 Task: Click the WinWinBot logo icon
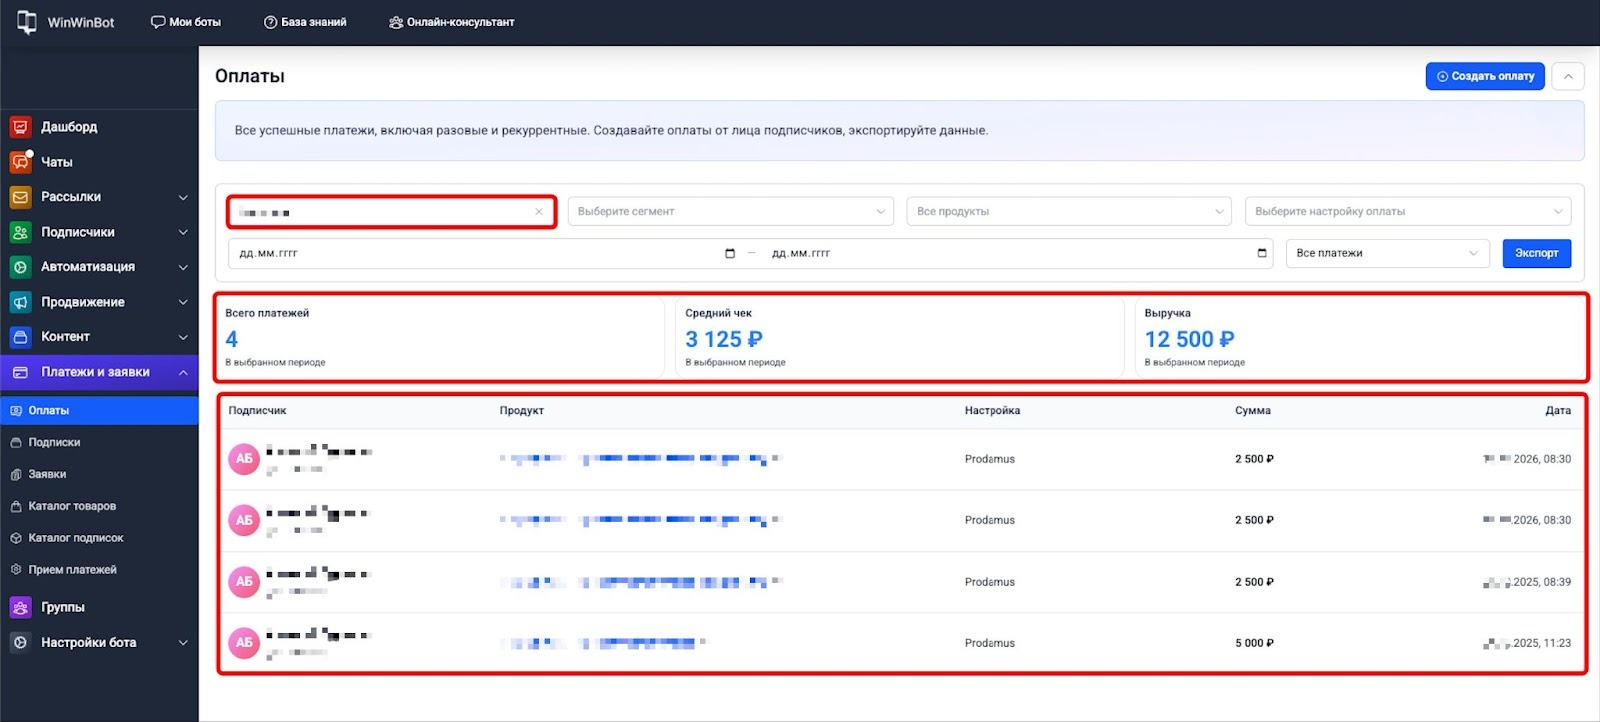point(27,22)
